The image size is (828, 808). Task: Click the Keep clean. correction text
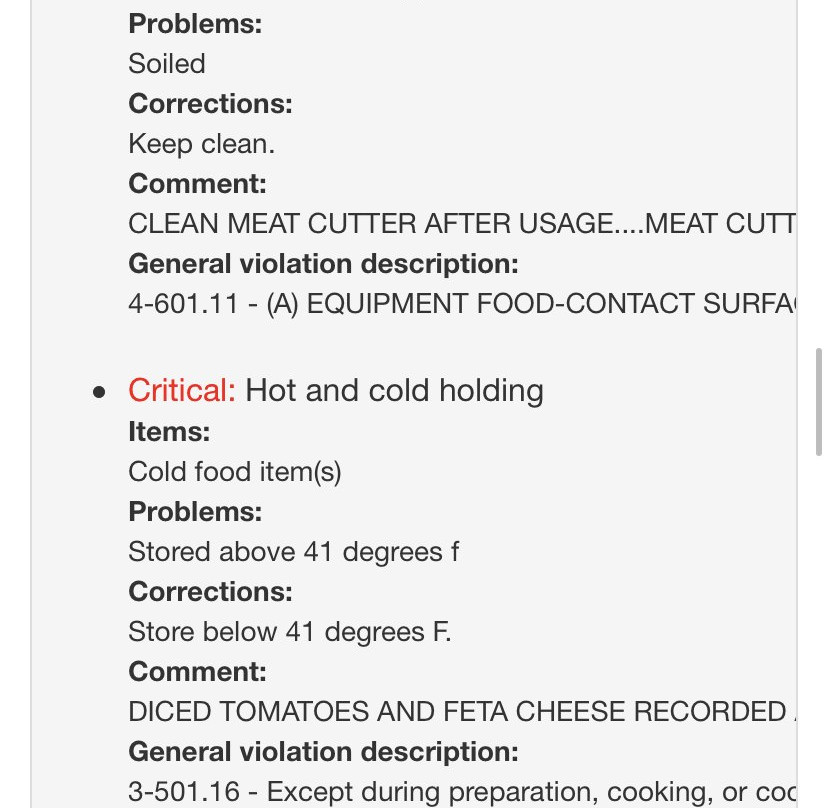coord(201,144)
